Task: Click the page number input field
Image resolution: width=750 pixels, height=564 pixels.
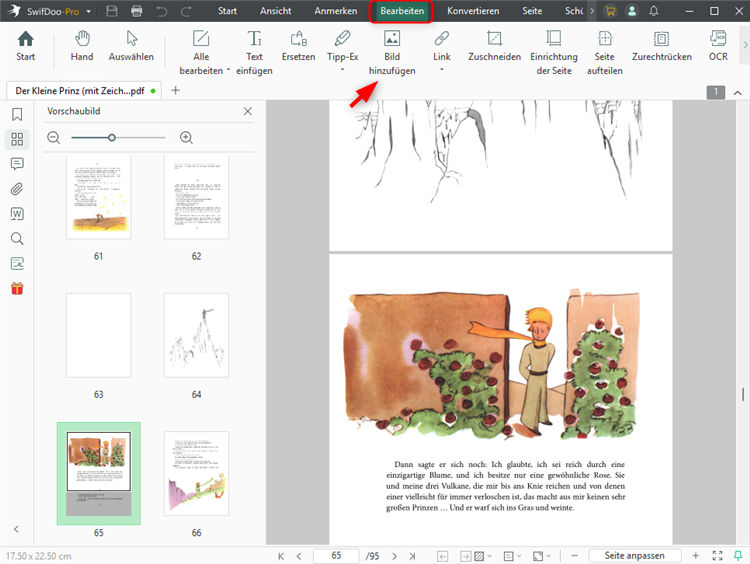Action: (336, 555)
